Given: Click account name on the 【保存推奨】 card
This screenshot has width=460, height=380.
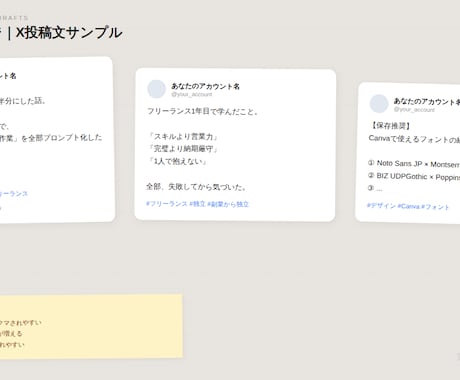Looking at the screenshot, I should click(x=427, y=101).
